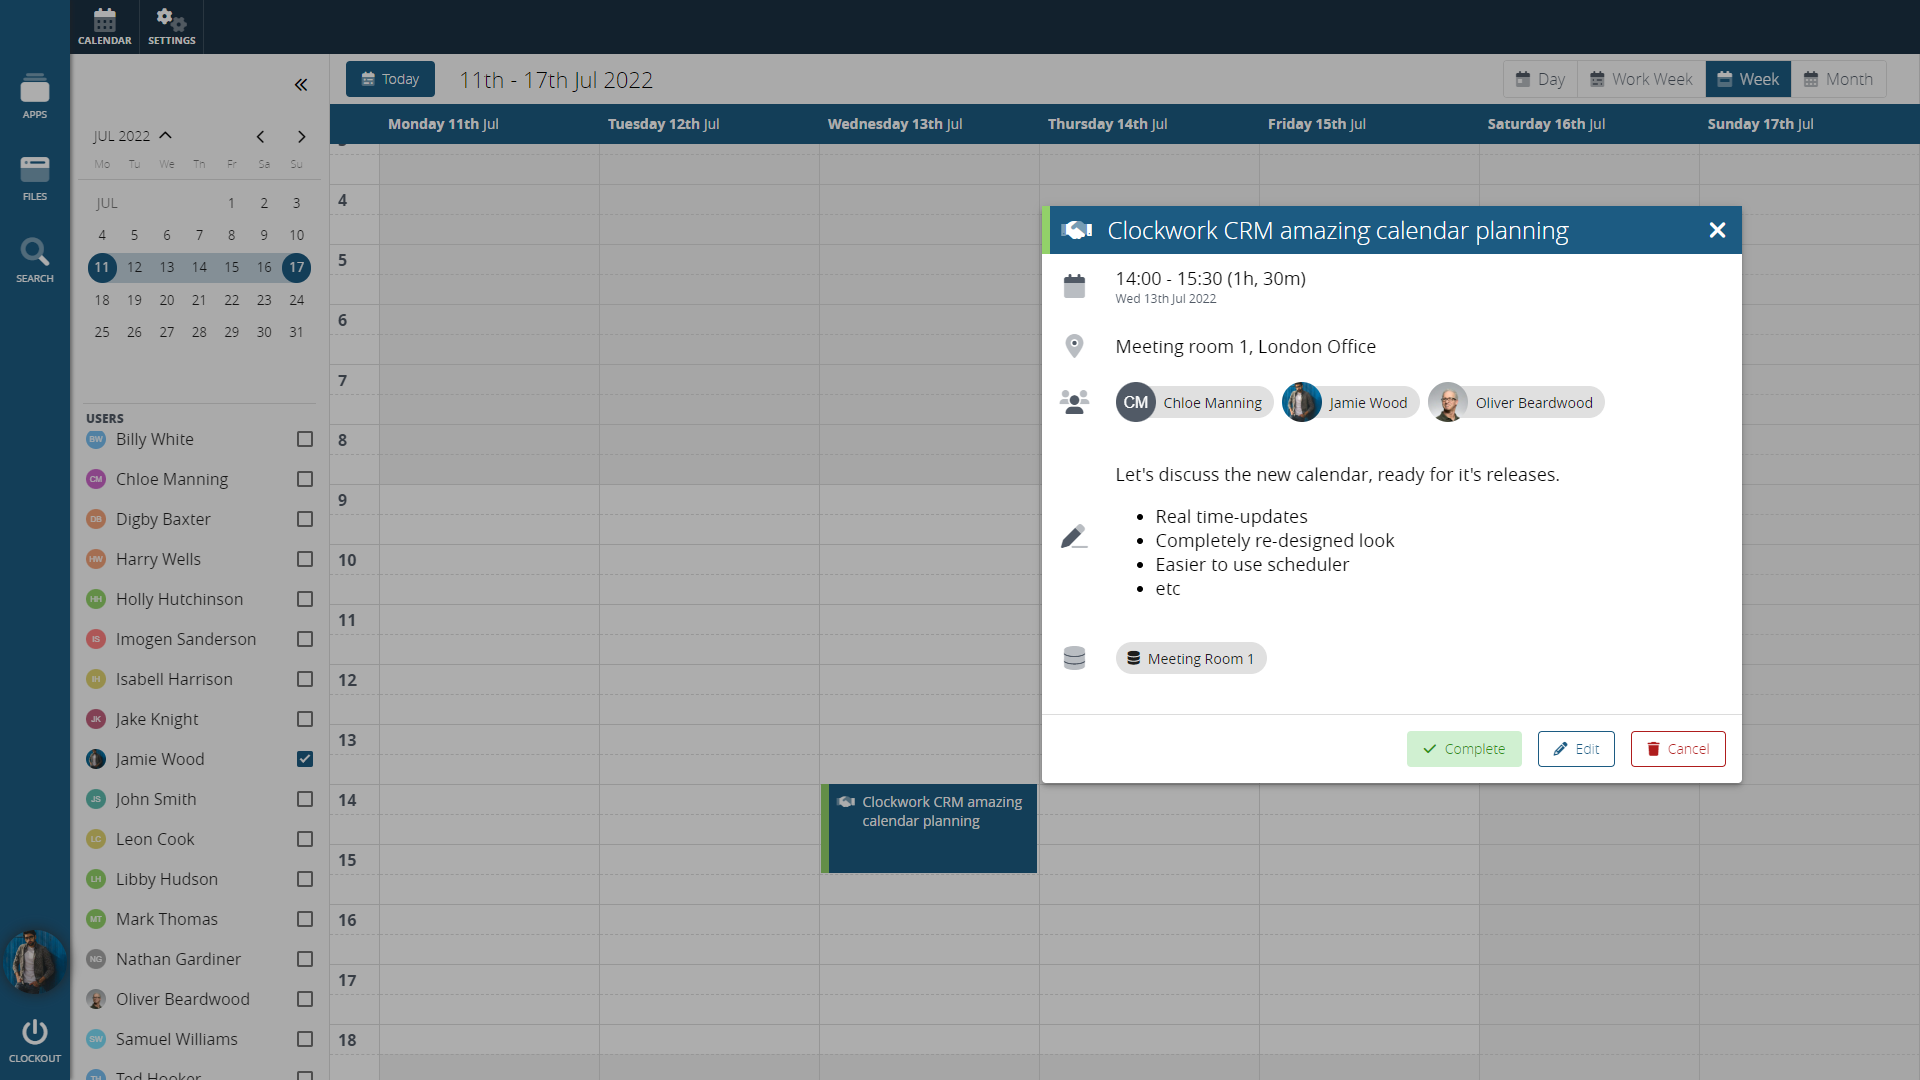Click the green-striped calendar event block
Image resolution: width=1920 pixels, height=1080 pixels.
930,828
